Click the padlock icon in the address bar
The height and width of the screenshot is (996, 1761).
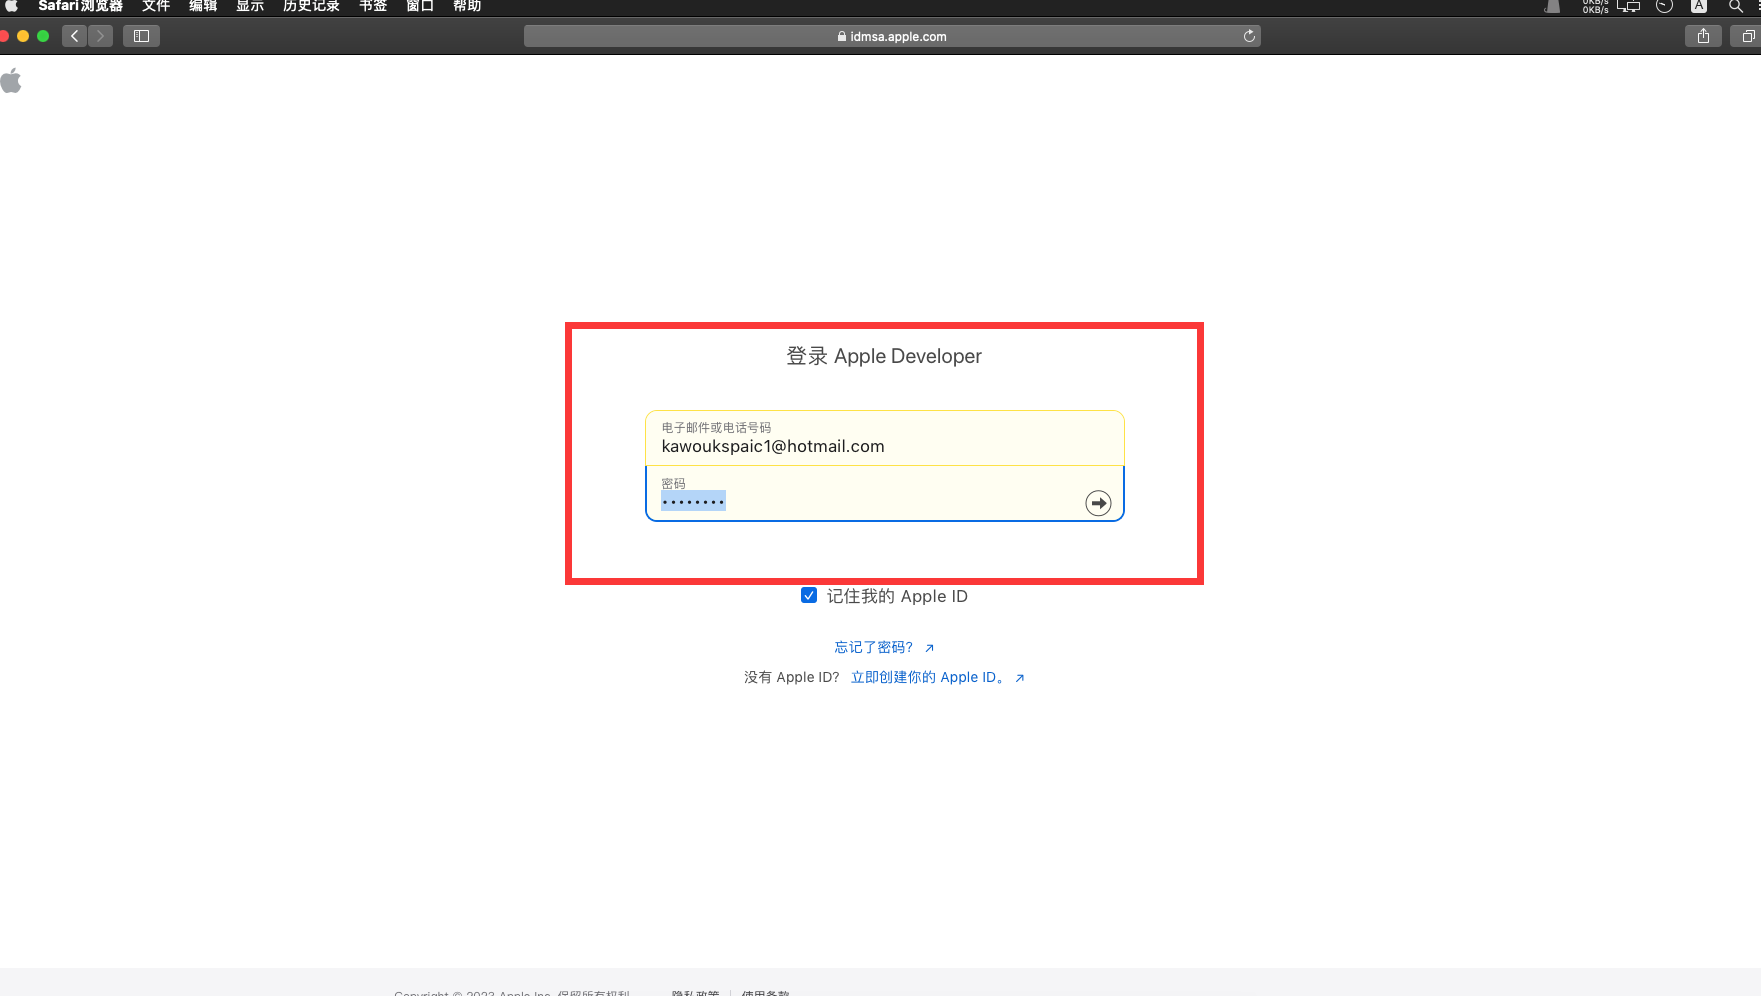[x=842, y=37]
